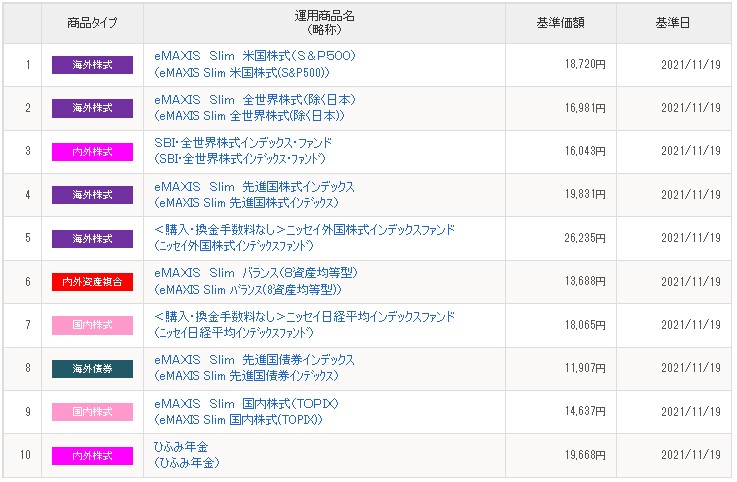The height and width of the screenshot is (482, 737).
Task: Click the 基準価額 column header
Action: click(561, 23)
